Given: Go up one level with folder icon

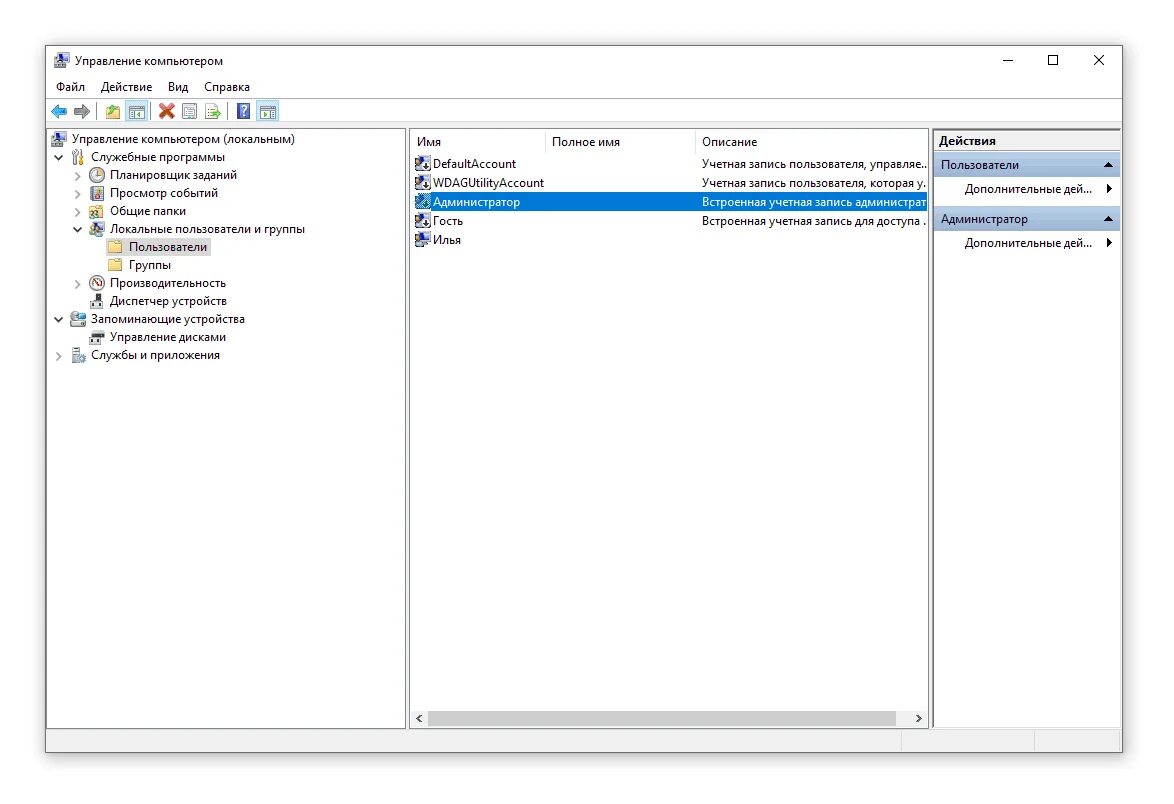Looking at the screenshot, I should 112,112.
